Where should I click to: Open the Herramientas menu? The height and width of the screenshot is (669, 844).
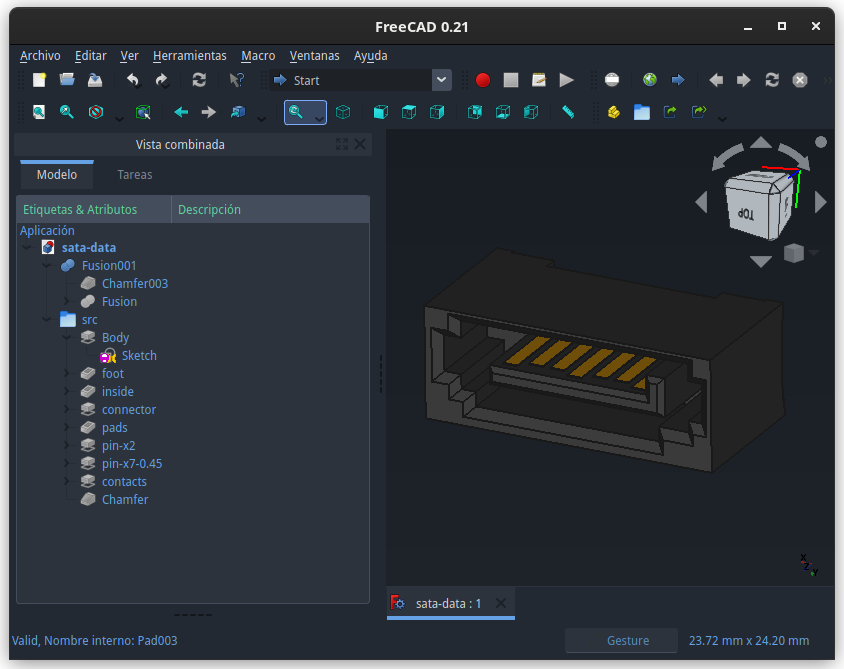[189, 56]
